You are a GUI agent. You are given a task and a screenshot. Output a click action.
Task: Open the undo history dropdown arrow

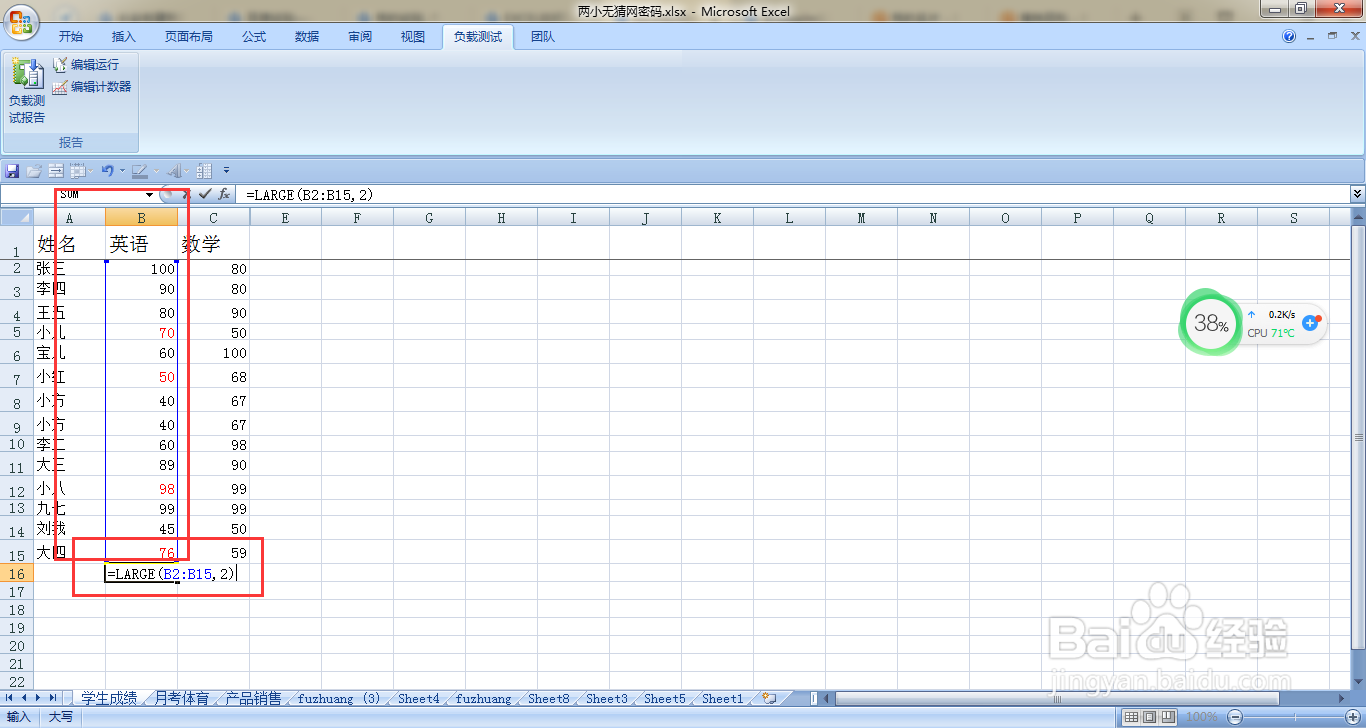(x=121, y=171)
